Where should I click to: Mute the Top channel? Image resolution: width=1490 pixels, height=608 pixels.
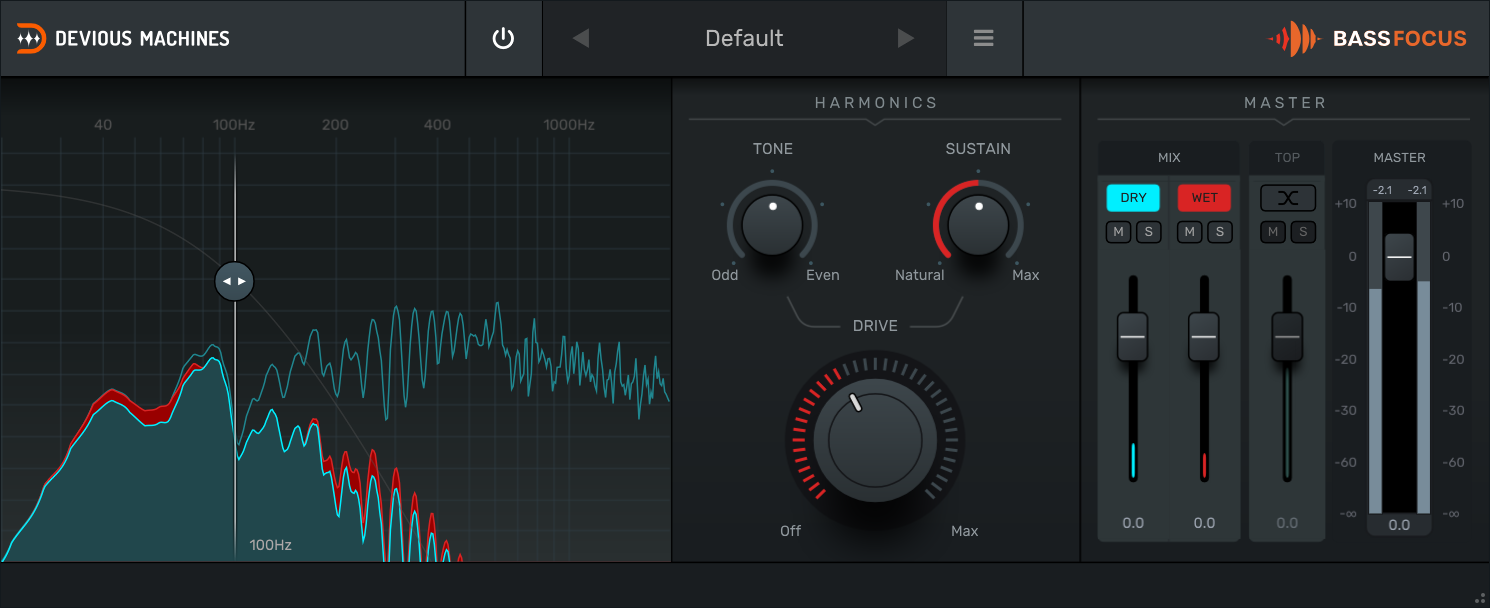1272,232
